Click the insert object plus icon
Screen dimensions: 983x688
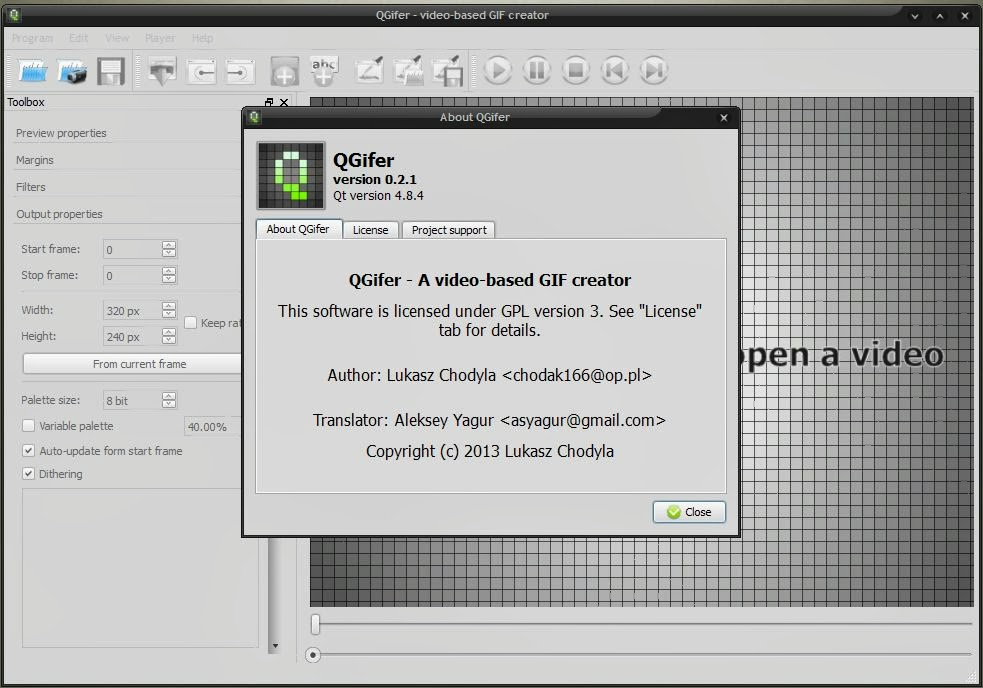pyautogui.click(x=285, y=71)
